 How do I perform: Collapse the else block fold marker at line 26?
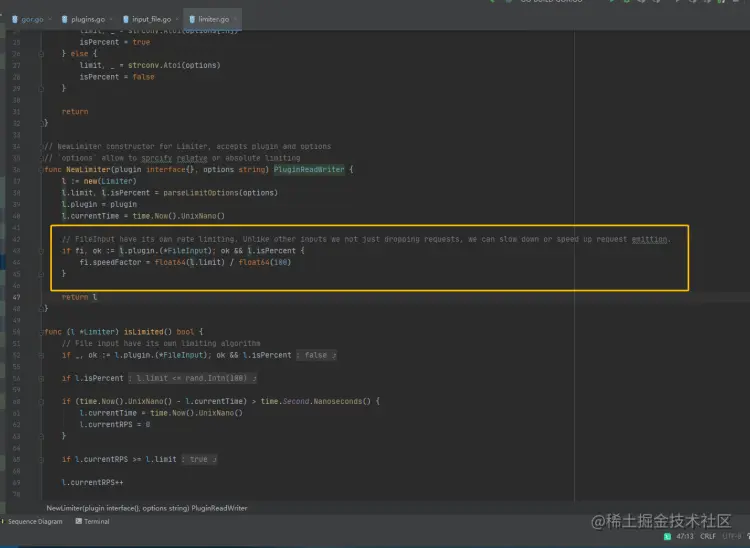41,54
